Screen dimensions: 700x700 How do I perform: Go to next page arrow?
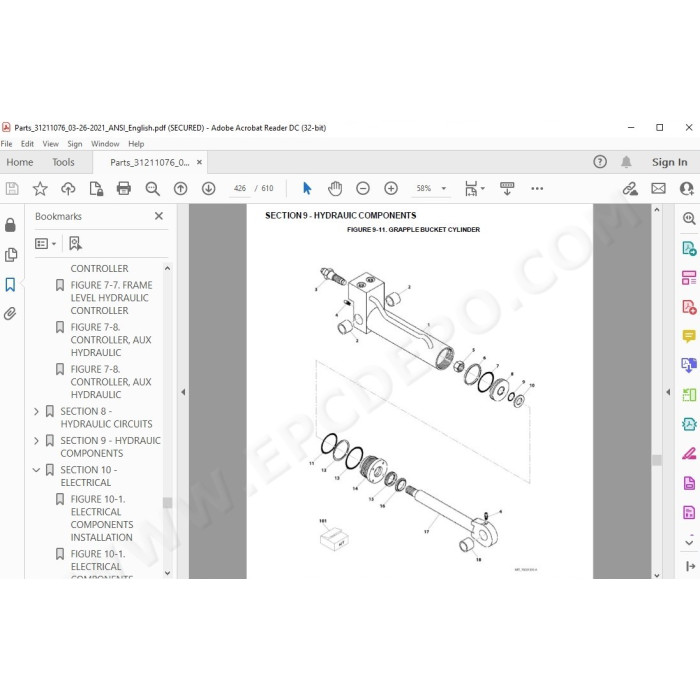click(x=208, y=188)
